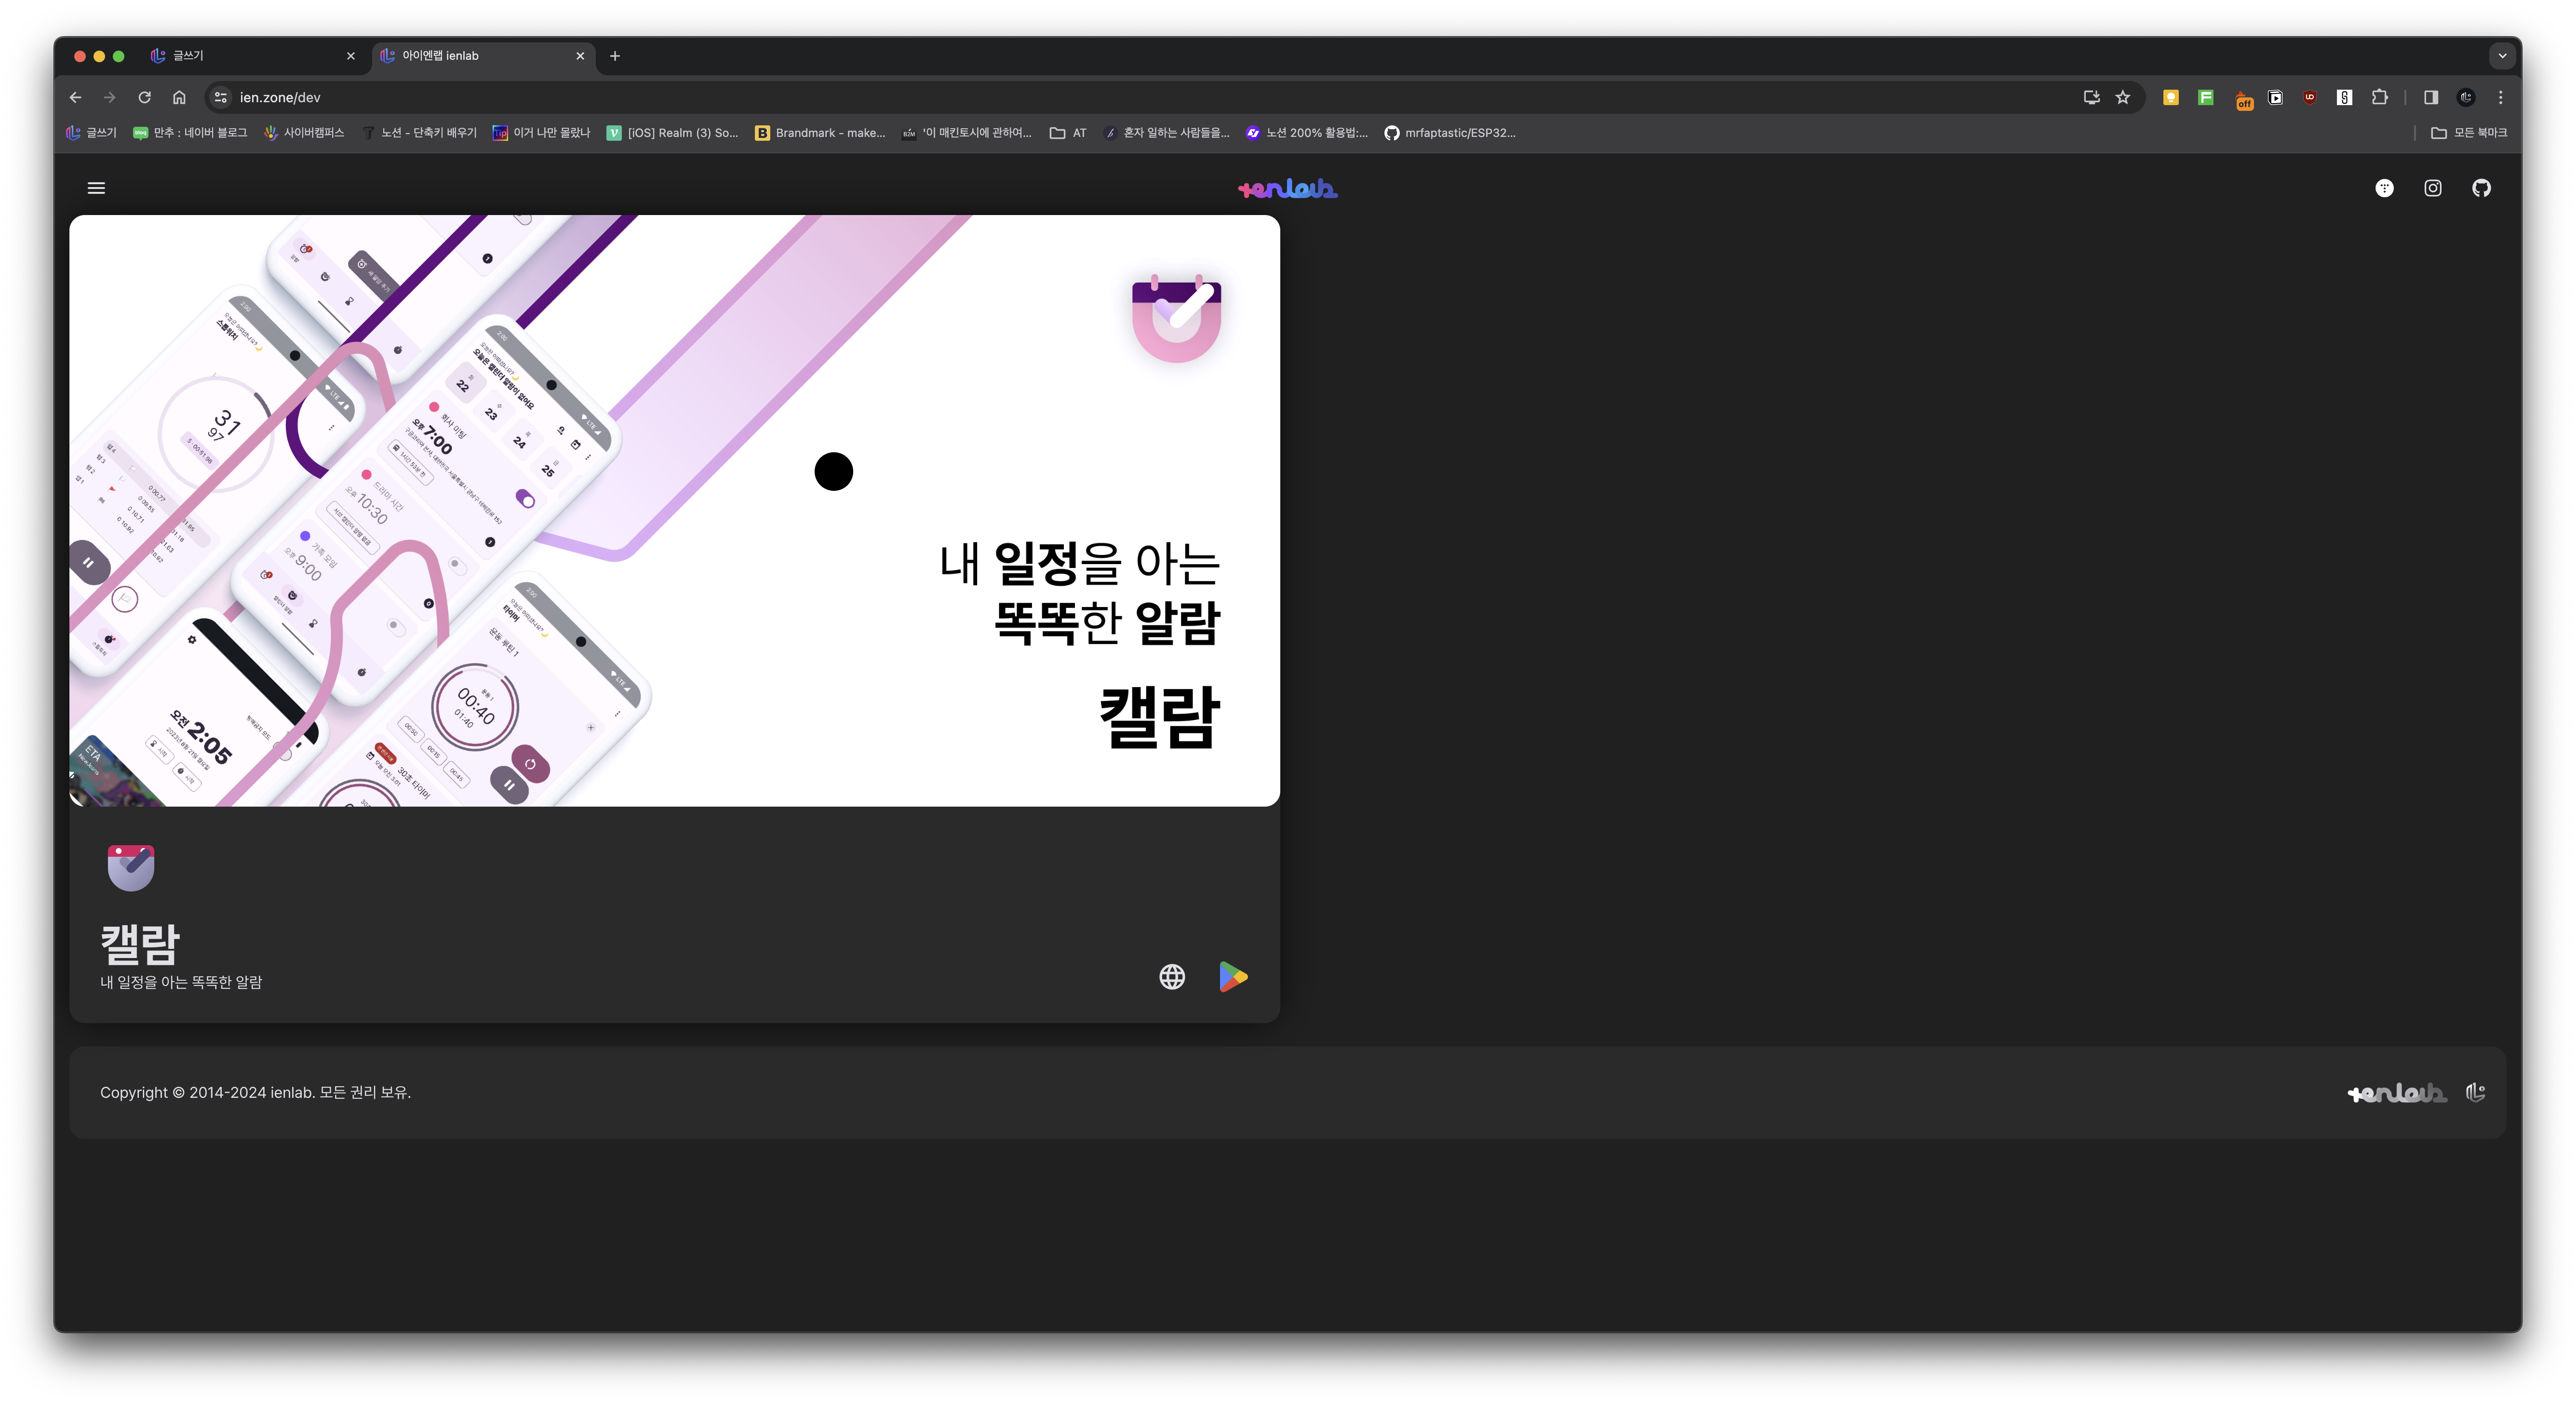Open ienlab's Instagram page
This screenshot has width=2576, height=1404.
2433,188
